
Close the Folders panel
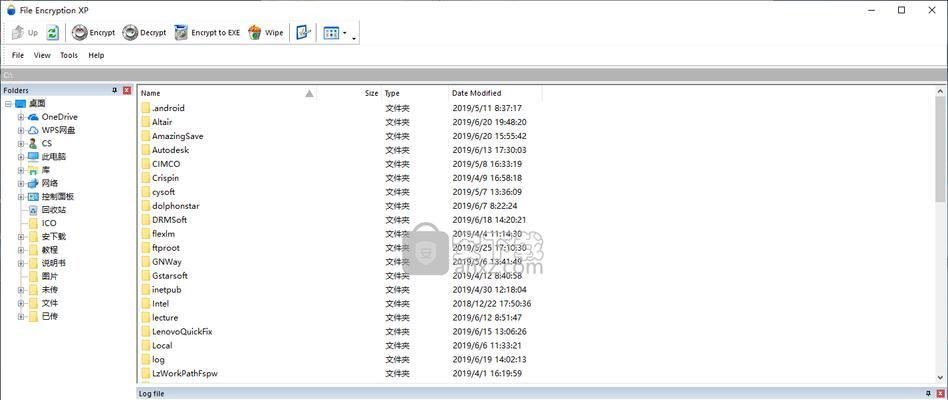[126, 90]
